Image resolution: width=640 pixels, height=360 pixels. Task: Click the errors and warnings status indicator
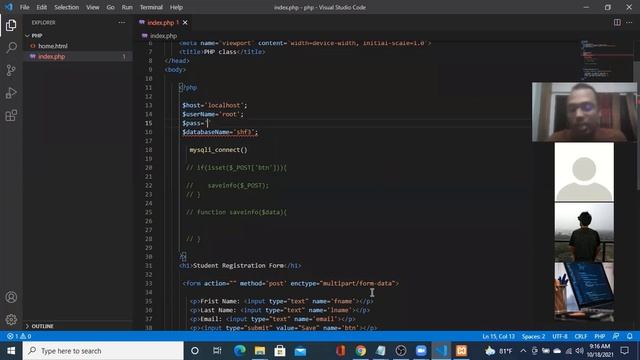click(19, 336)
